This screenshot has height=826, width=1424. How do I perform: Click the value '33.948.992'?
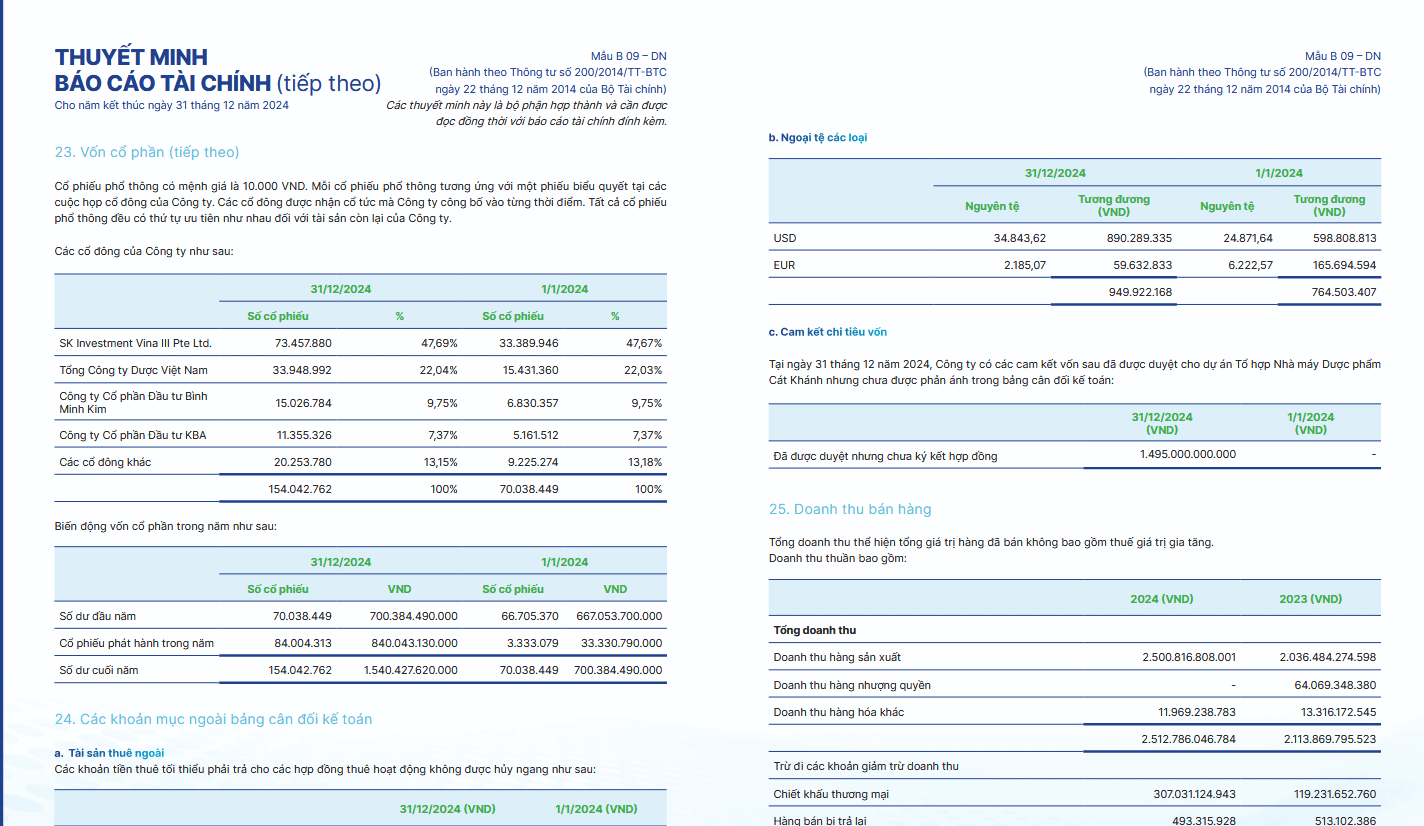[x=303, y=370]
